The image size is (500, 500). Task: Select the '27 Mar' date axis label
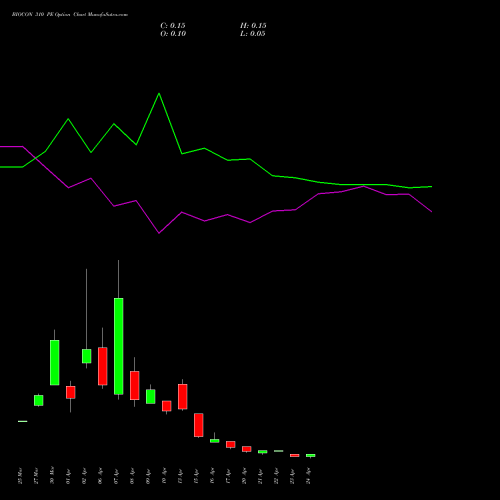(x=36, y=476)
